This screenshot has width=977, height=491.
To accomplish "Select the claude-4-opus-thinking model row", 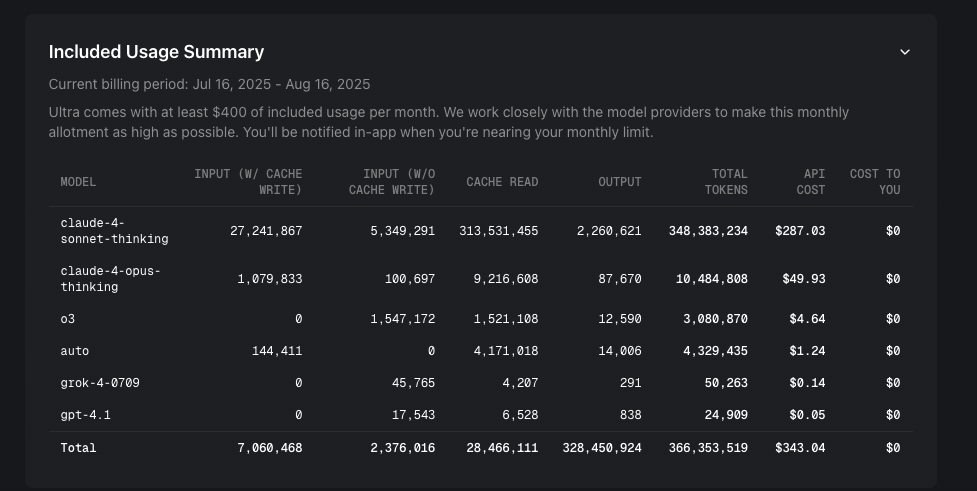I will click(110, 279).
